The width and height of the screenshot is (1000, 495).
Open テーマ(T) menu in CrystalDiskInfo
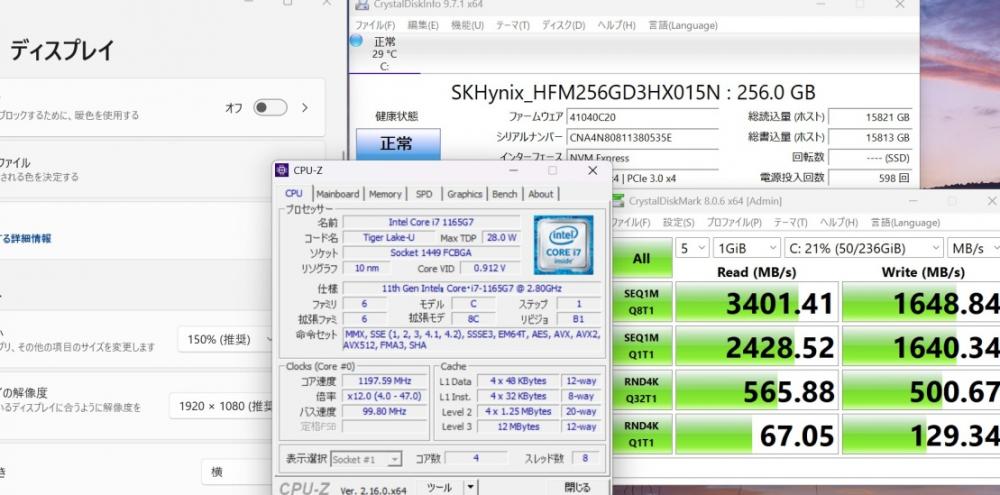coord(513,26)
